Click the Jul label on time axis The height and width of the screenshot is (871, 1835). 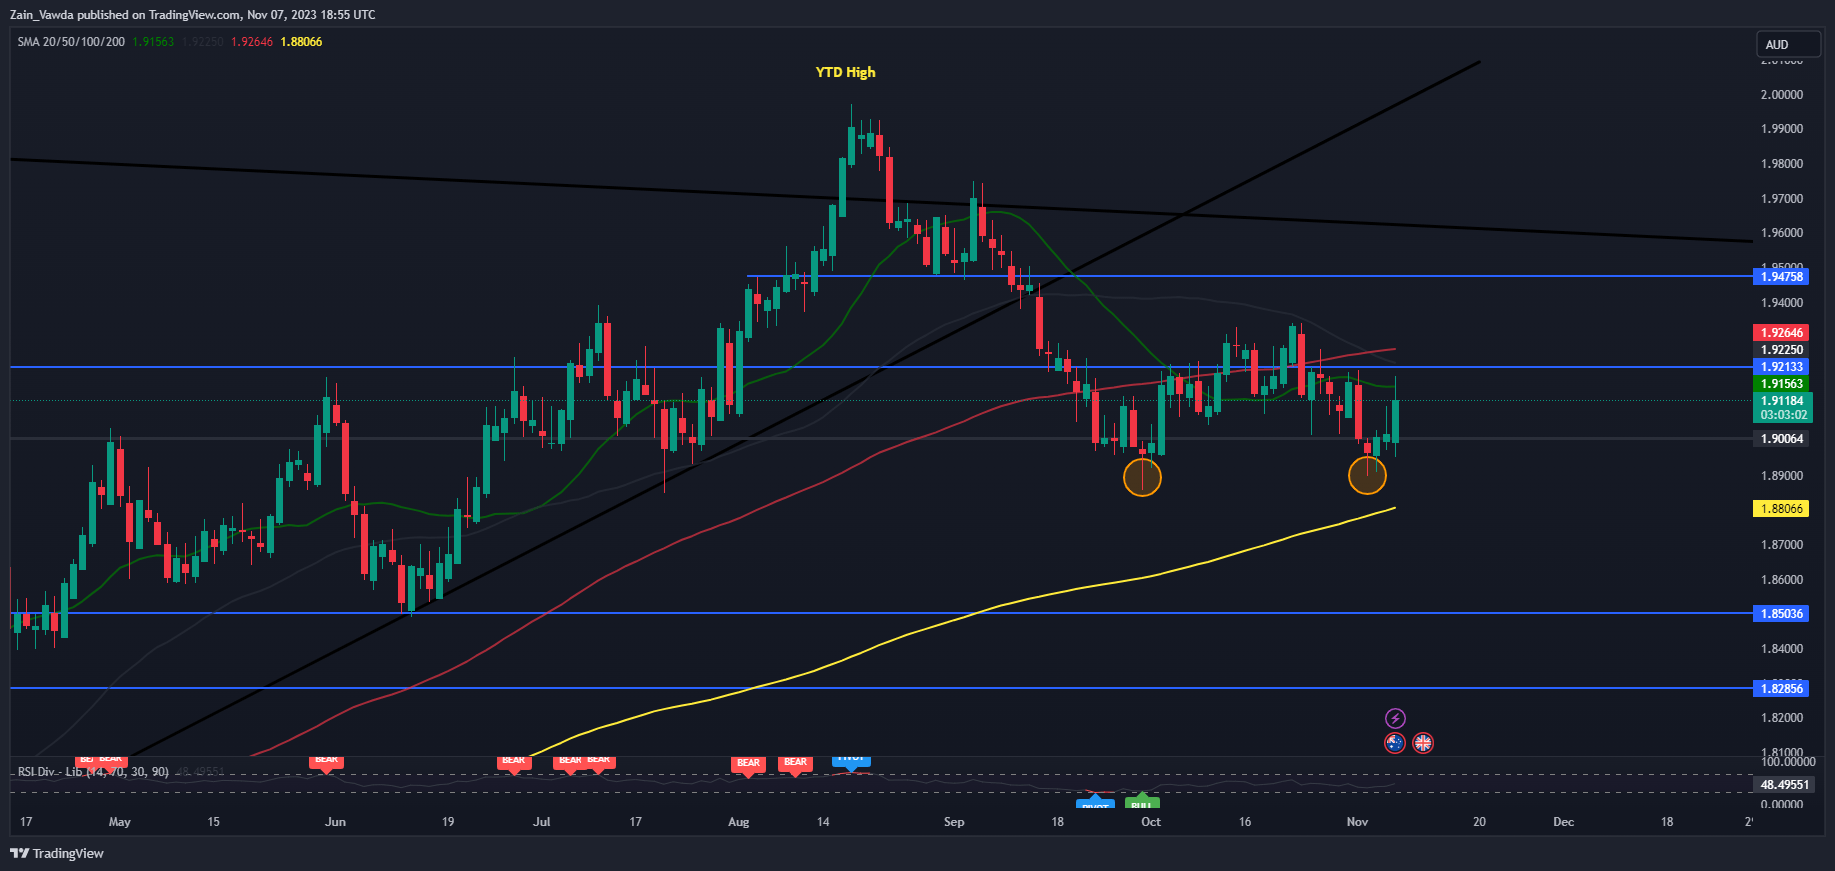coord(542,822)
